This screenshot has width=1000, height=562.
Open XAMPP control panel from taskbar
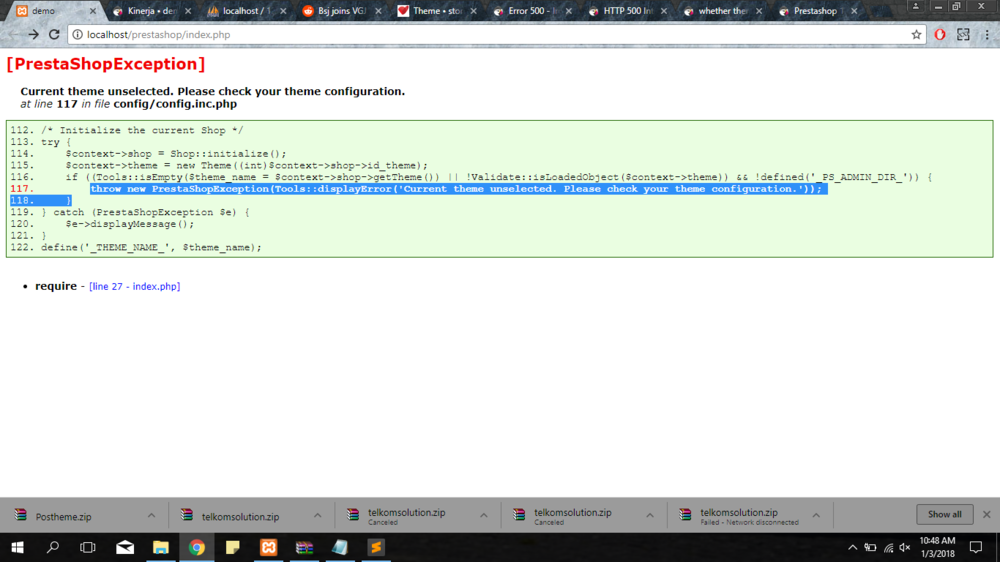268,547
